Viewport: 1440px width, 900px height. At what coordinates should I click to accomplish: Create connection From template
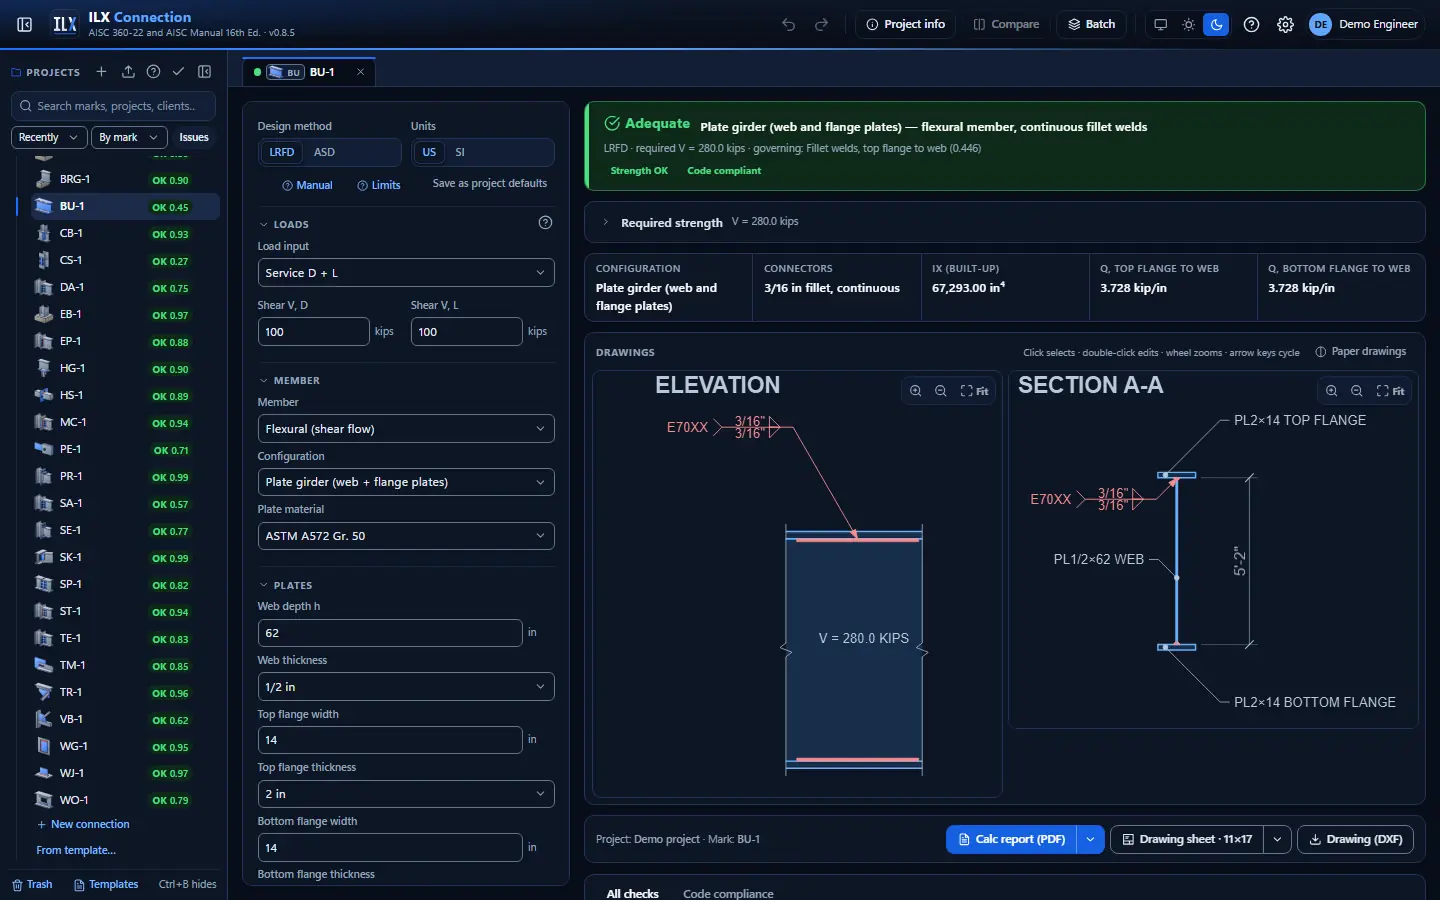[x=76, y=850]
